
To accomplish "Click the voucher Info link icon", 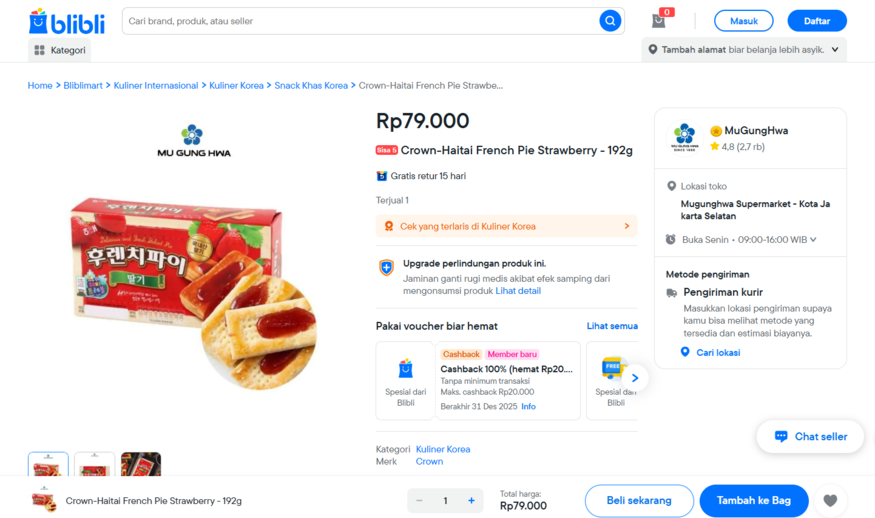I will (x=528, y=406).
